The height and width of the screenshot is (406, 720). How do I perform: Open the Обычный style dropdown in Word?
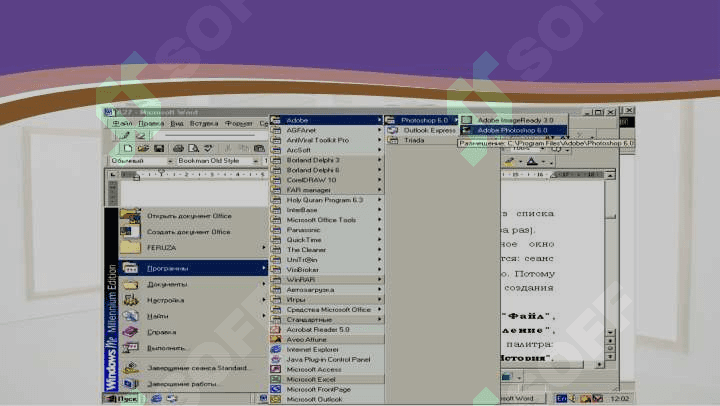[170, 161]
